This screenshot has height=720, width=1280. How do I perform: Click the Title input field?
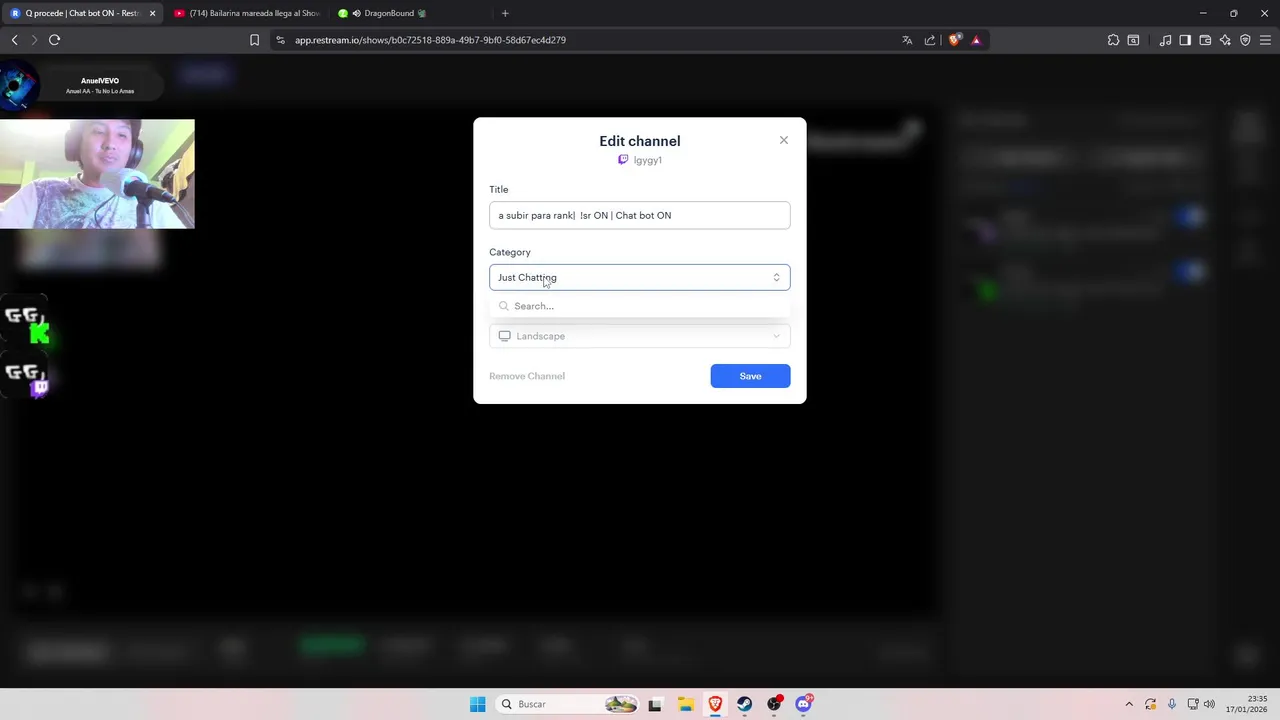click(639, 215)
